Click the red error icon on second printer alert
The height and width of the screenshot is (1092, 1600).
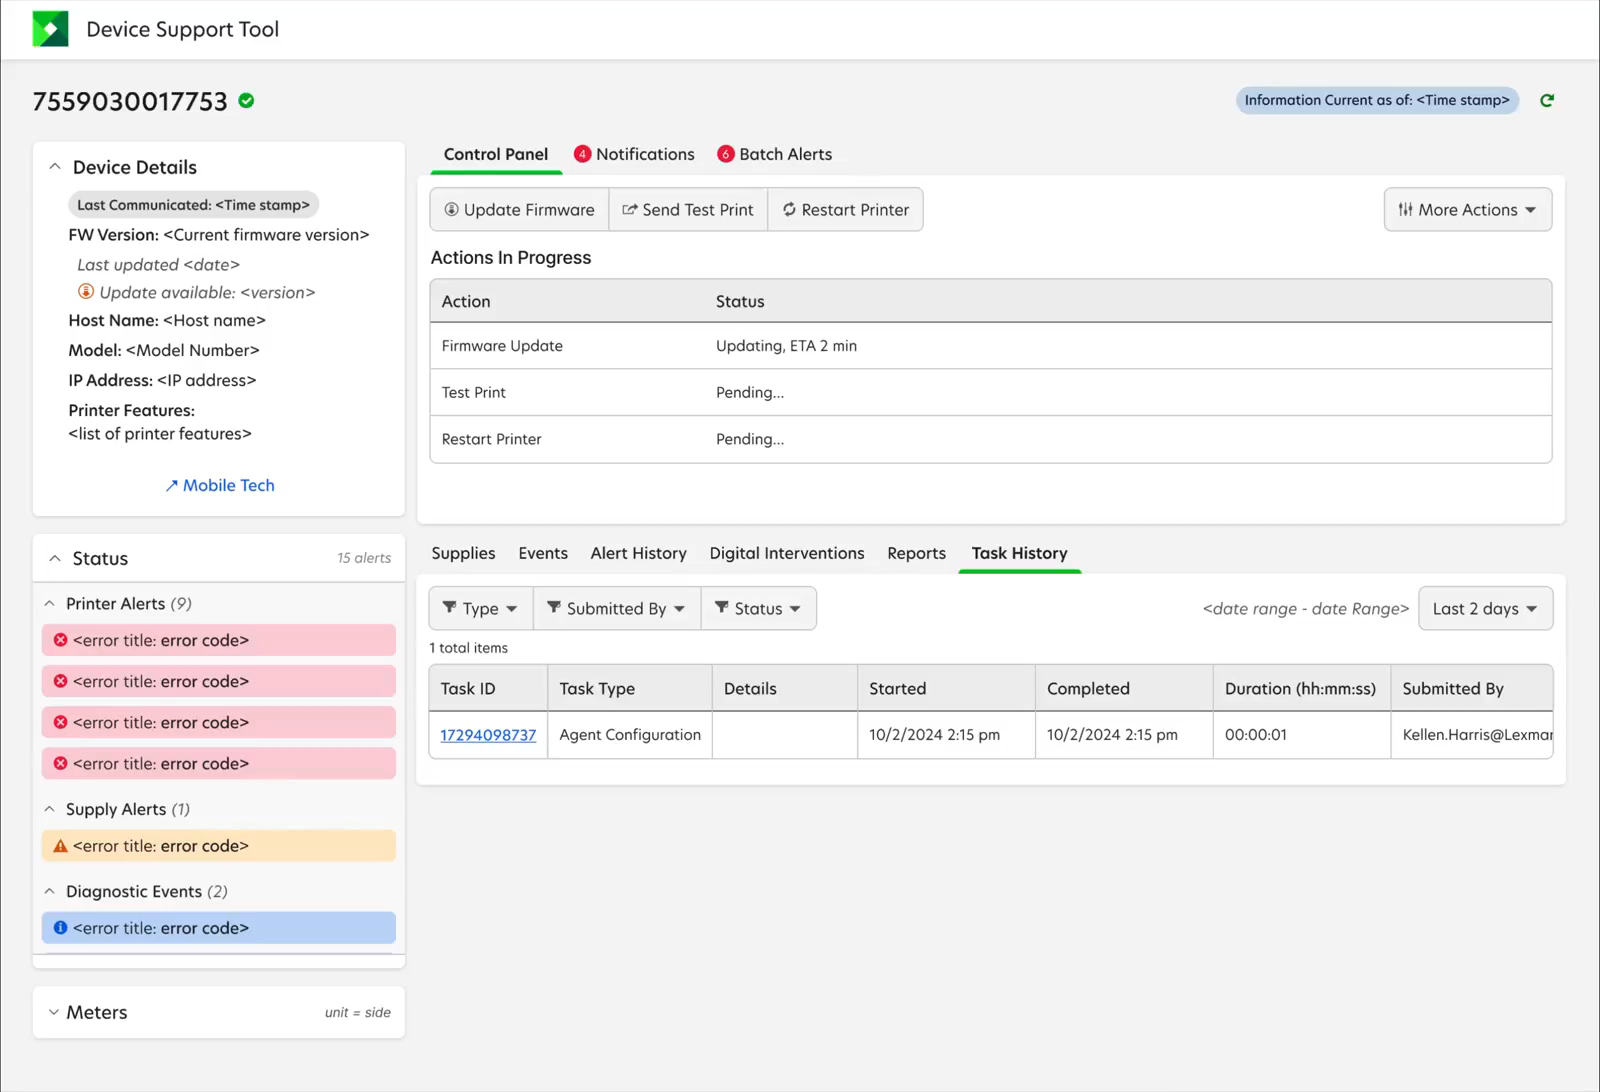pos(60,681)
